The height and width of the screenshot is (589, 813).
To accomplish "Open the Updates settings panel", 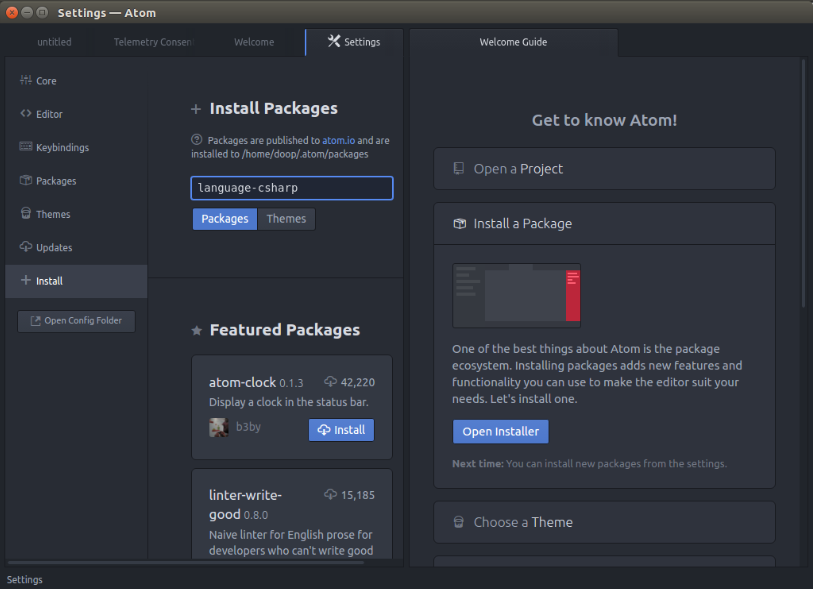I will pos(76,247).
